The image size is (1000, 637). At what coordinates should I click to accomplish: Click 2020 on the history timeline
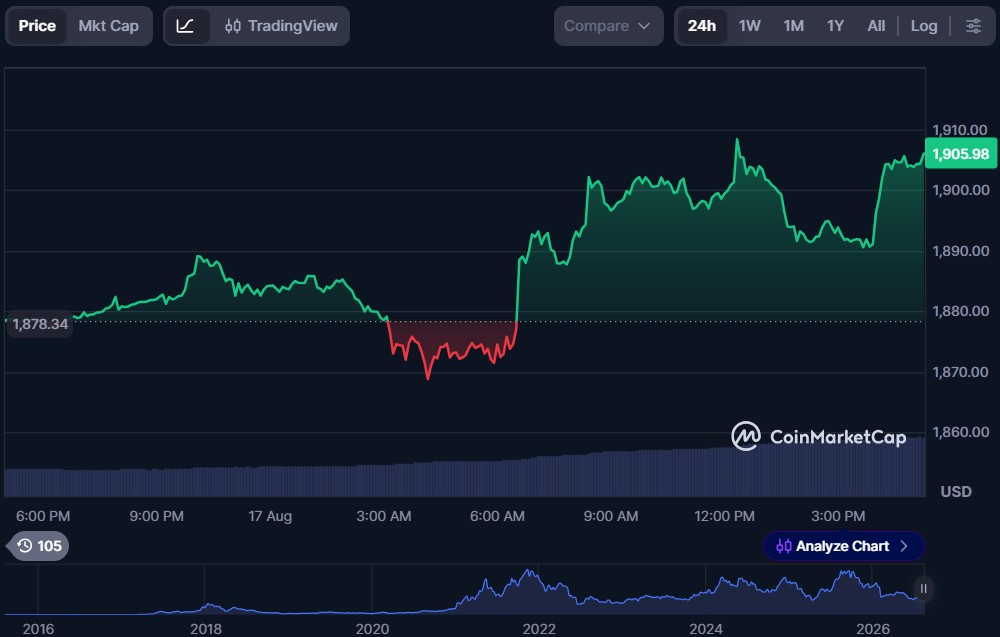click(372, 629)
